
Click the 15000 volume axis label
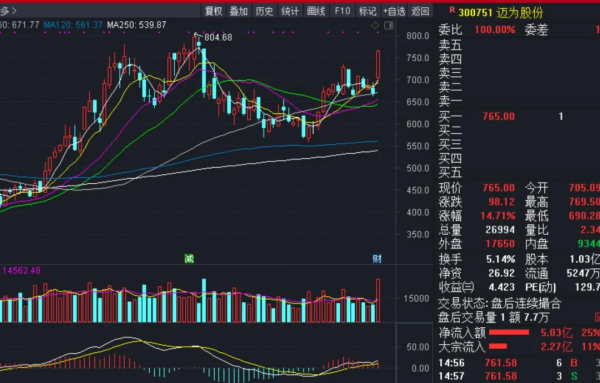click(416, 298)
